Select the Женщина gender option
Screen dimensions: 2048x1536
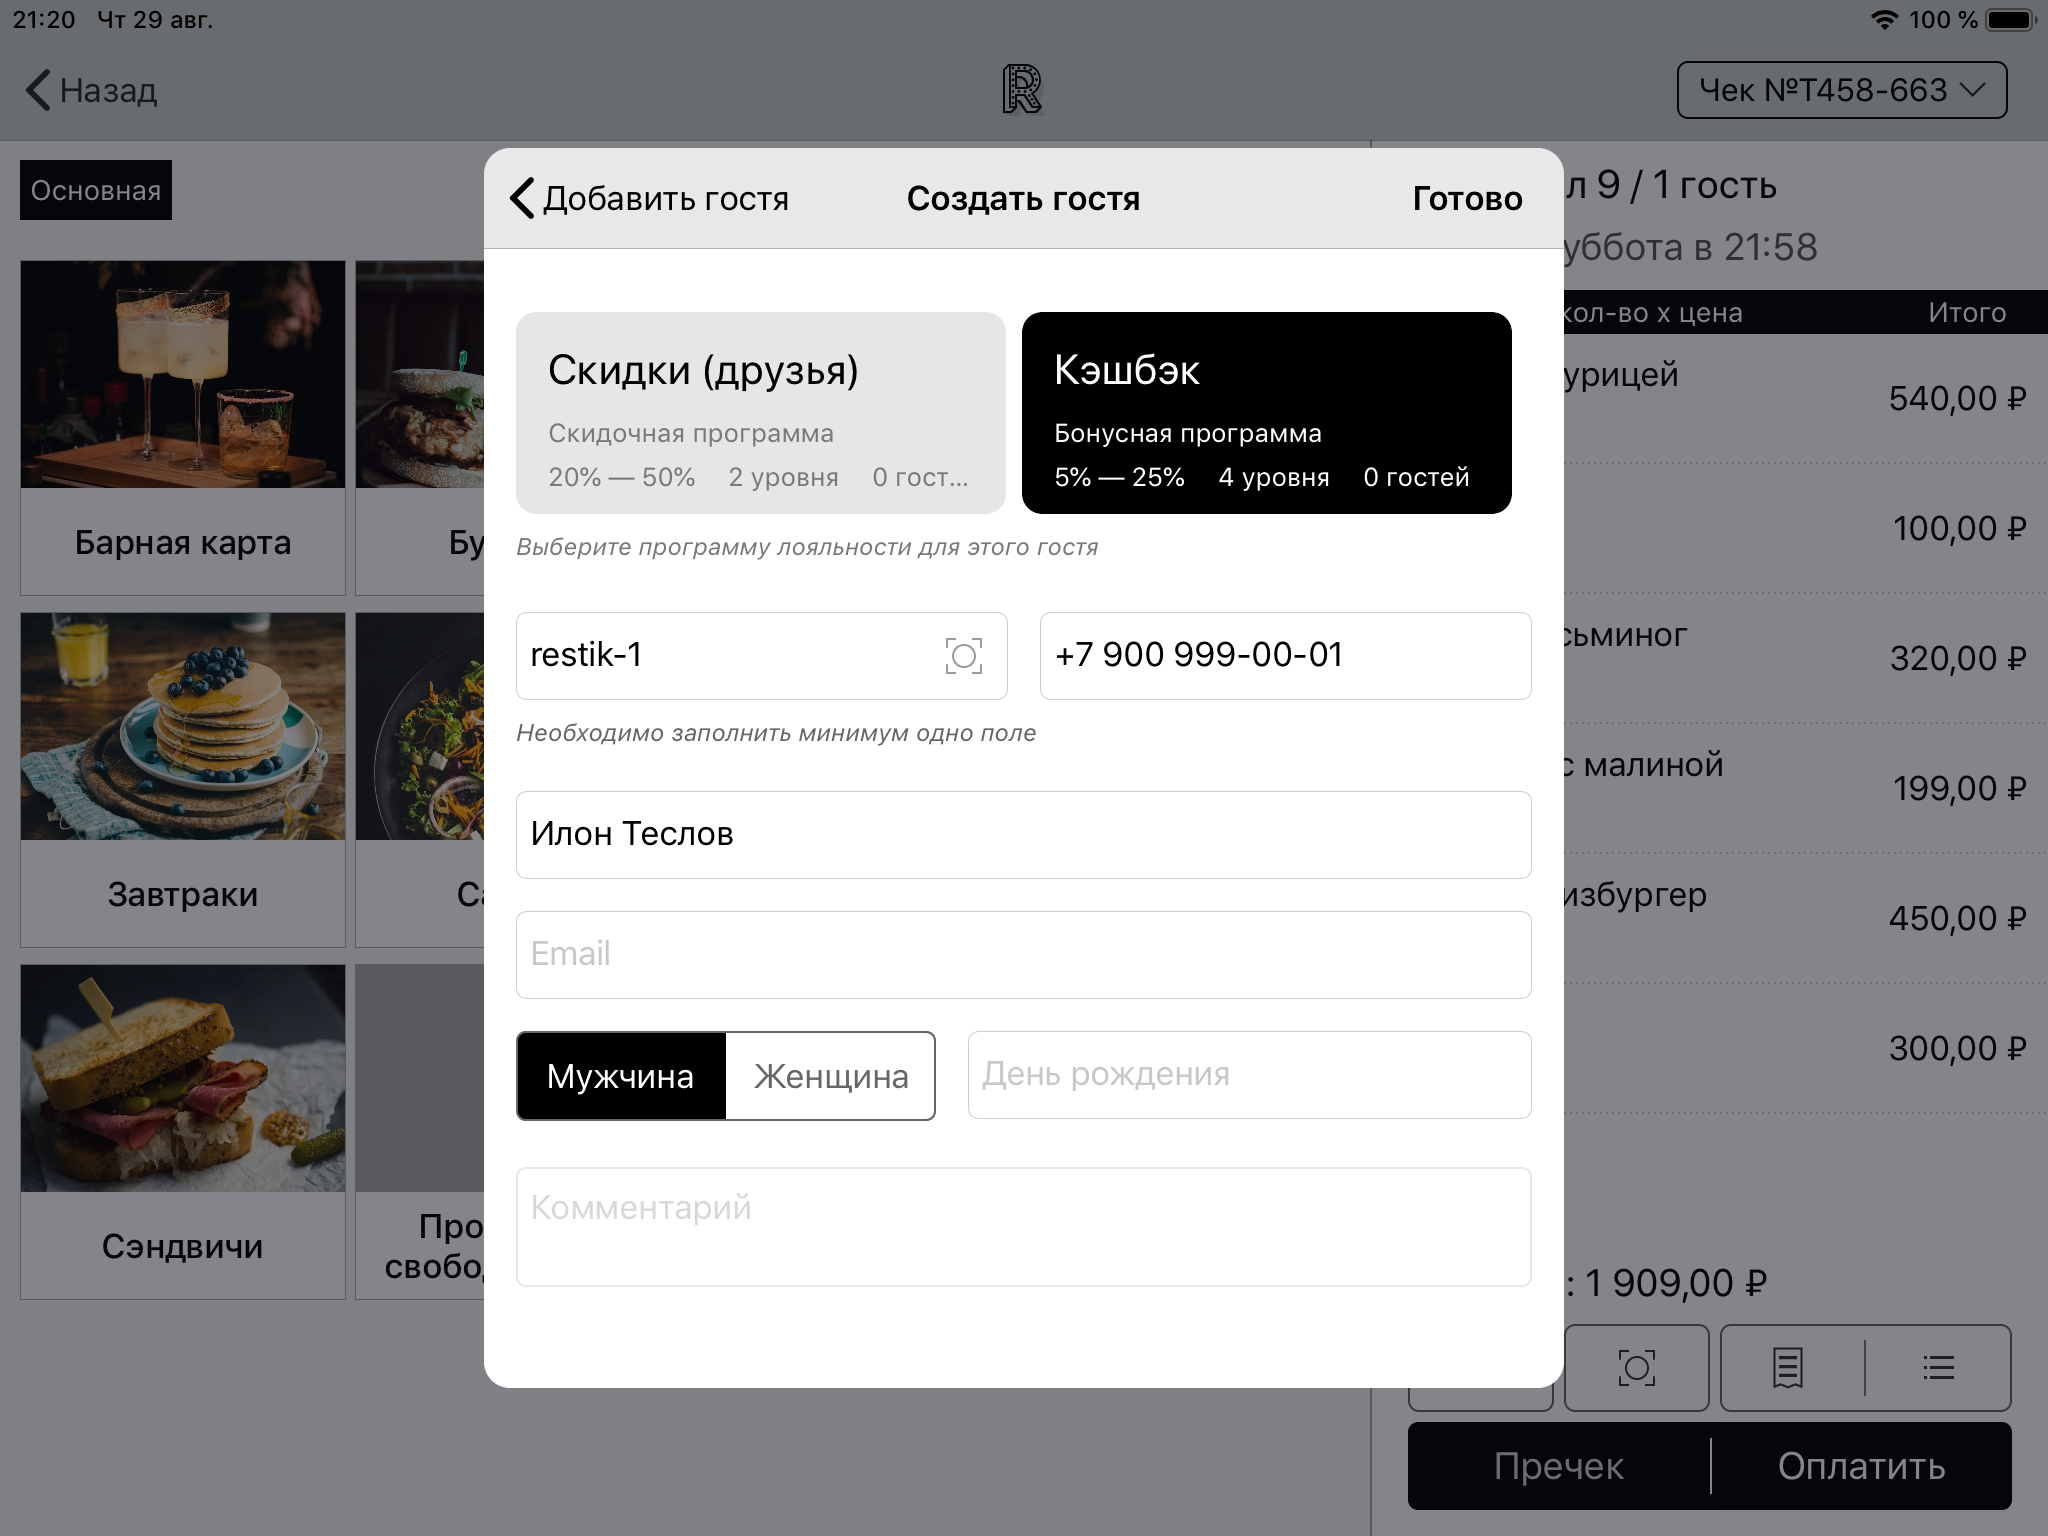[x=831, y=1076]
